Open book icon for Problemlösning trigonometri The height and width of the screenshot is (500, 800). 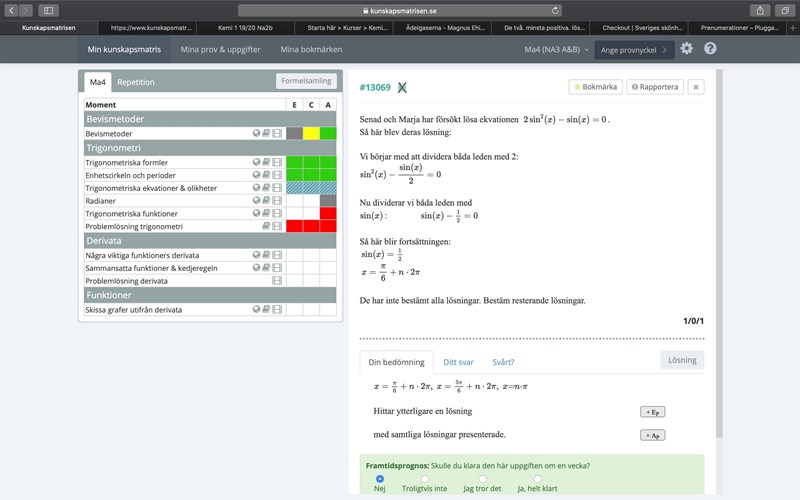point(266,227)
